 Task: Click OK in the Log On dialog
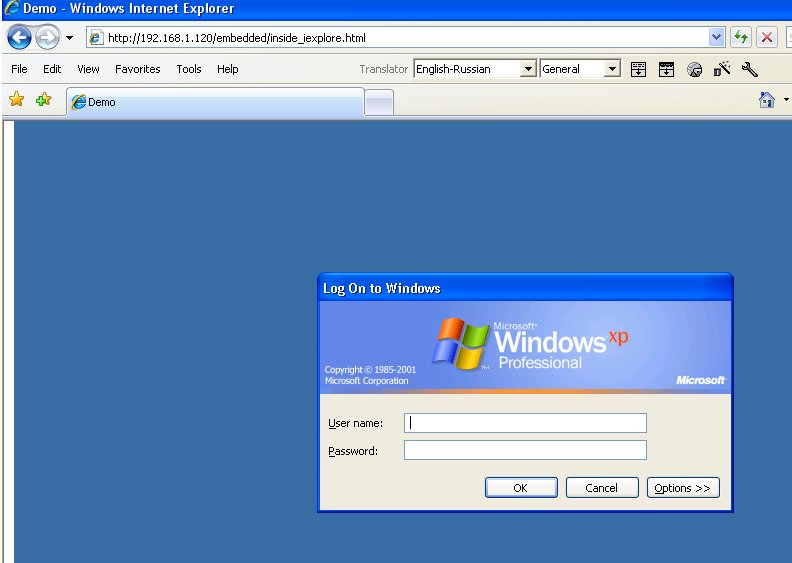[x=521, y=488]
